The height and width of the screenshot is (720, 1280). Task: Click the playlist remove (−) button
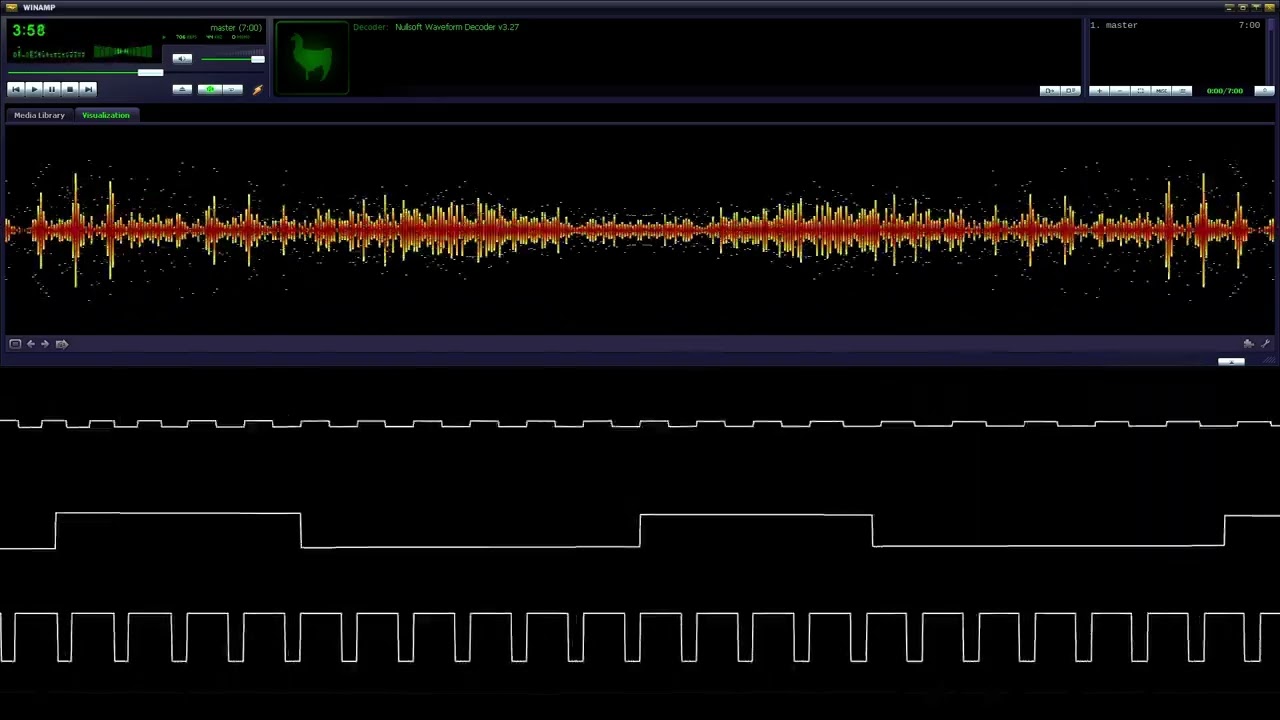pyautogui.click(x=1120, y=91)
